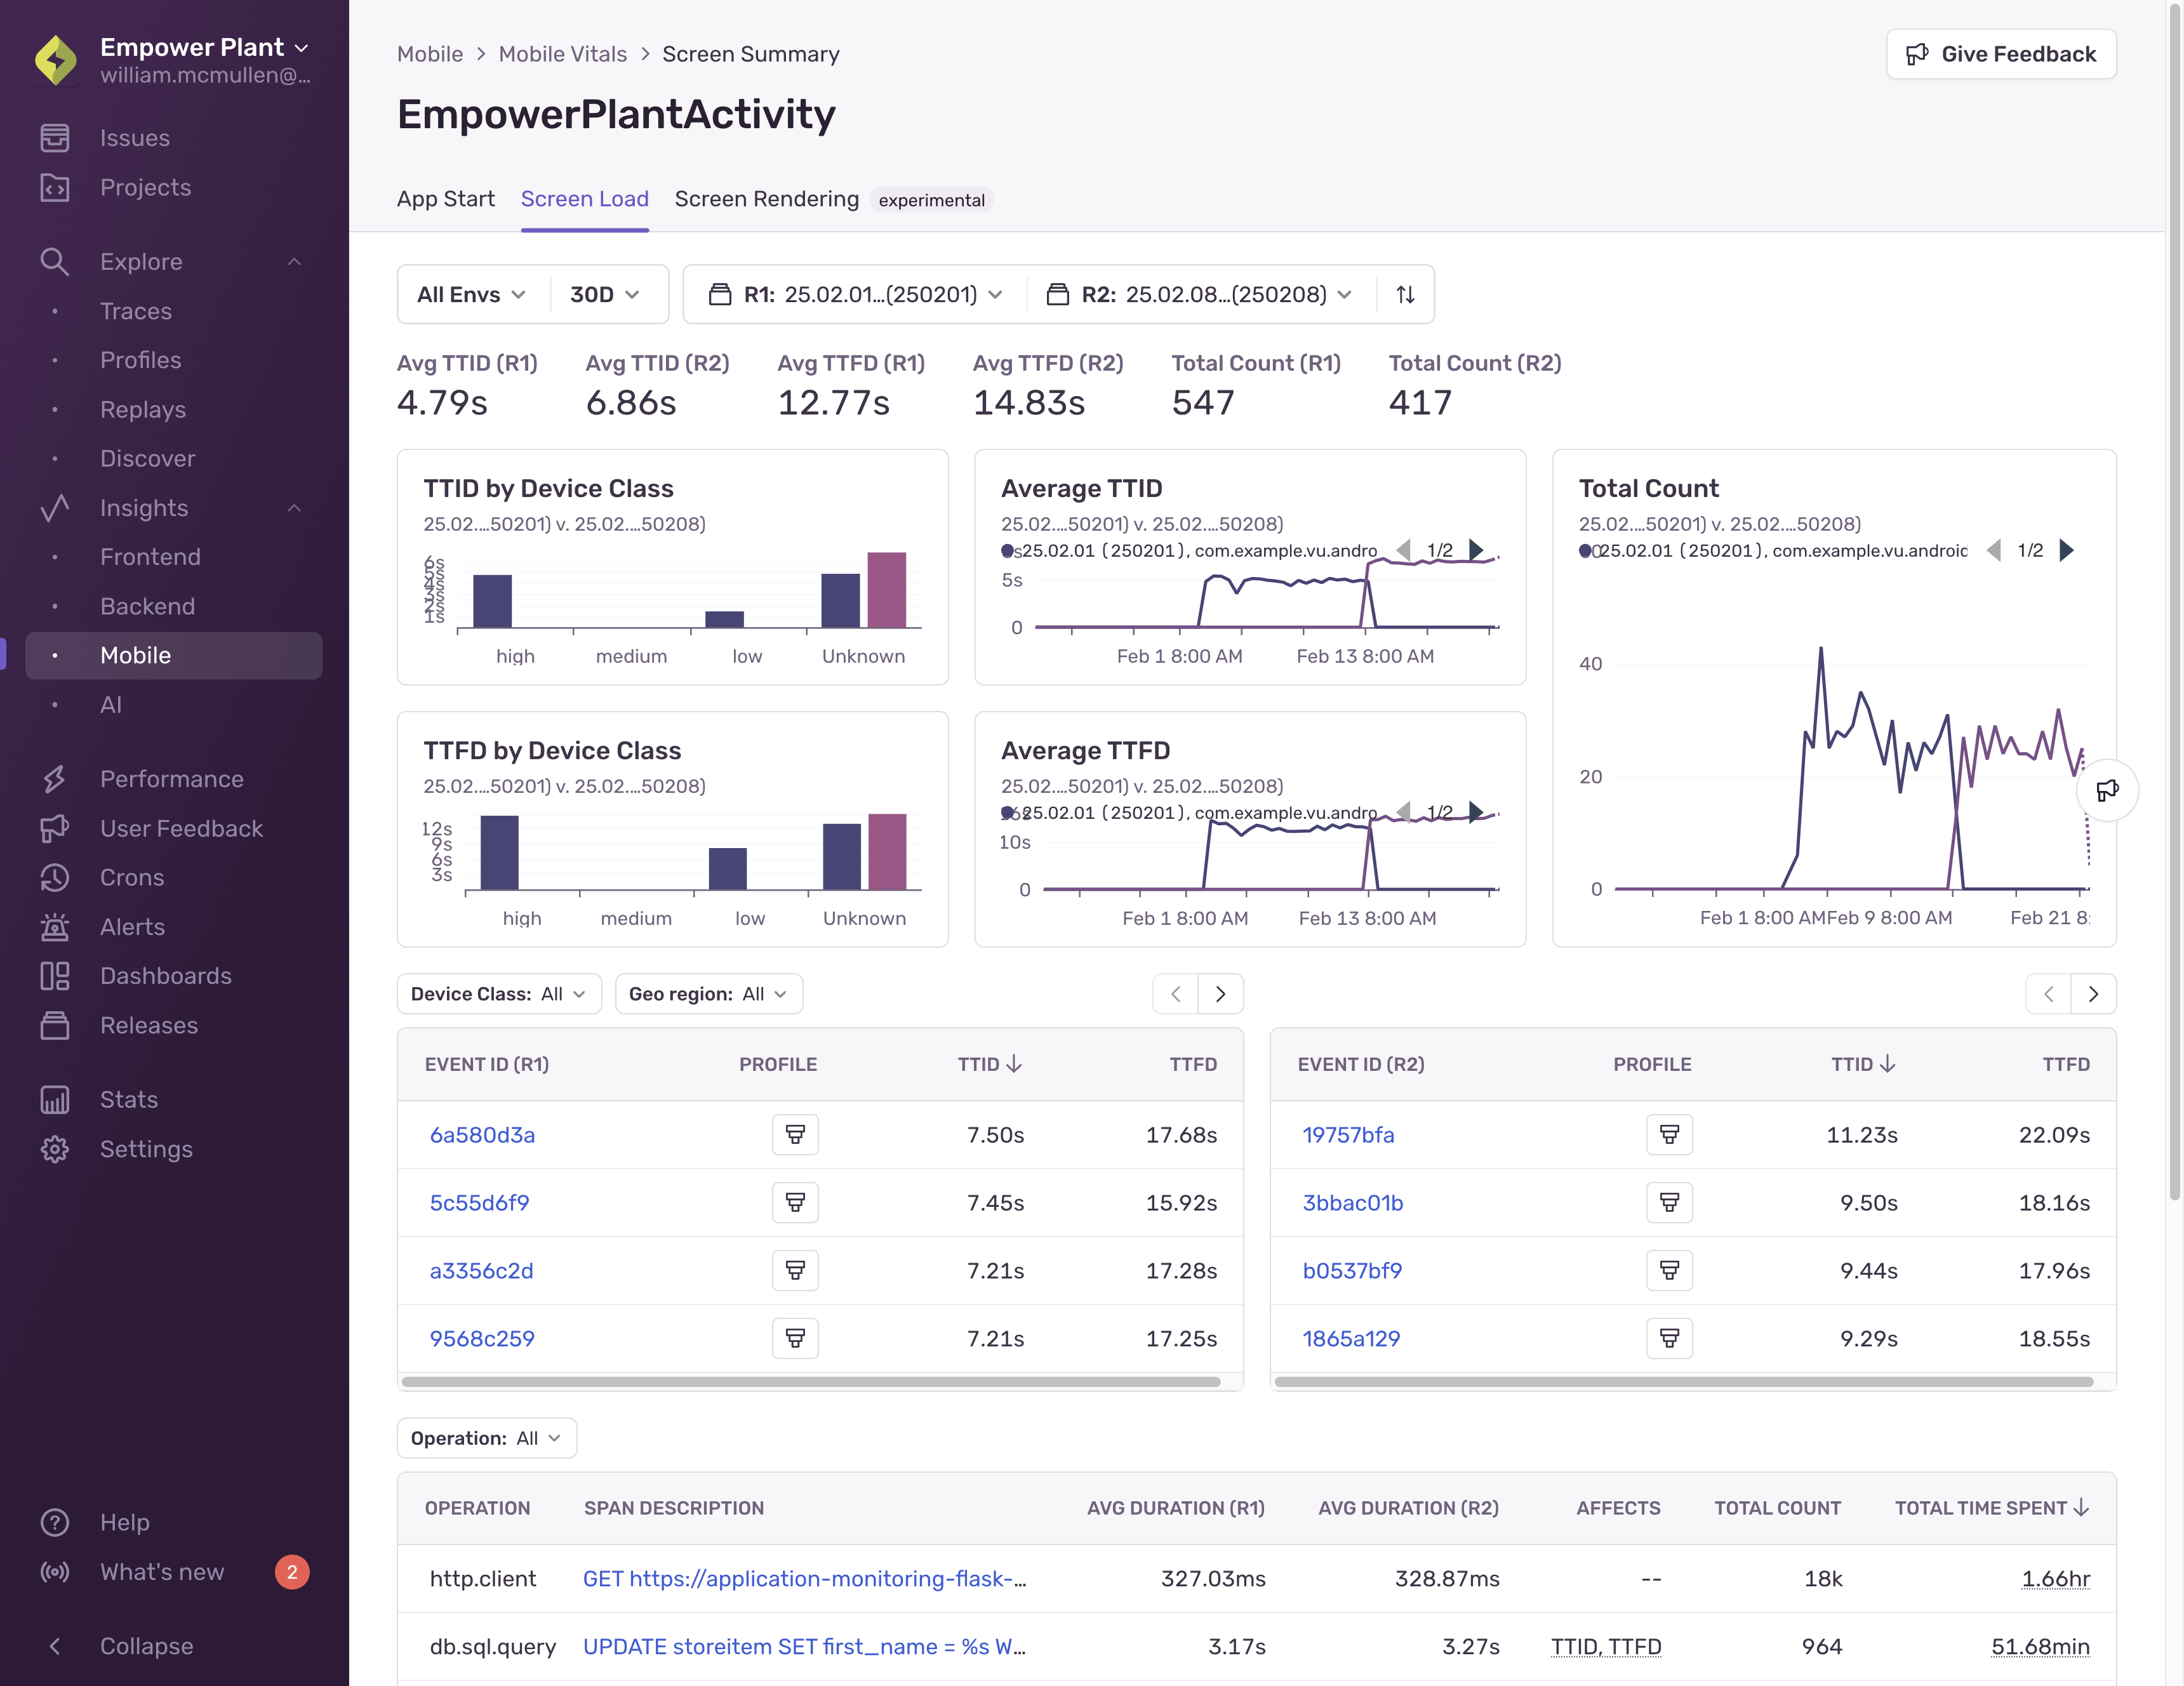Open profile for event 3bbac01b
Screen dimensions: 2184x1686
(x=1669, y=1202)
